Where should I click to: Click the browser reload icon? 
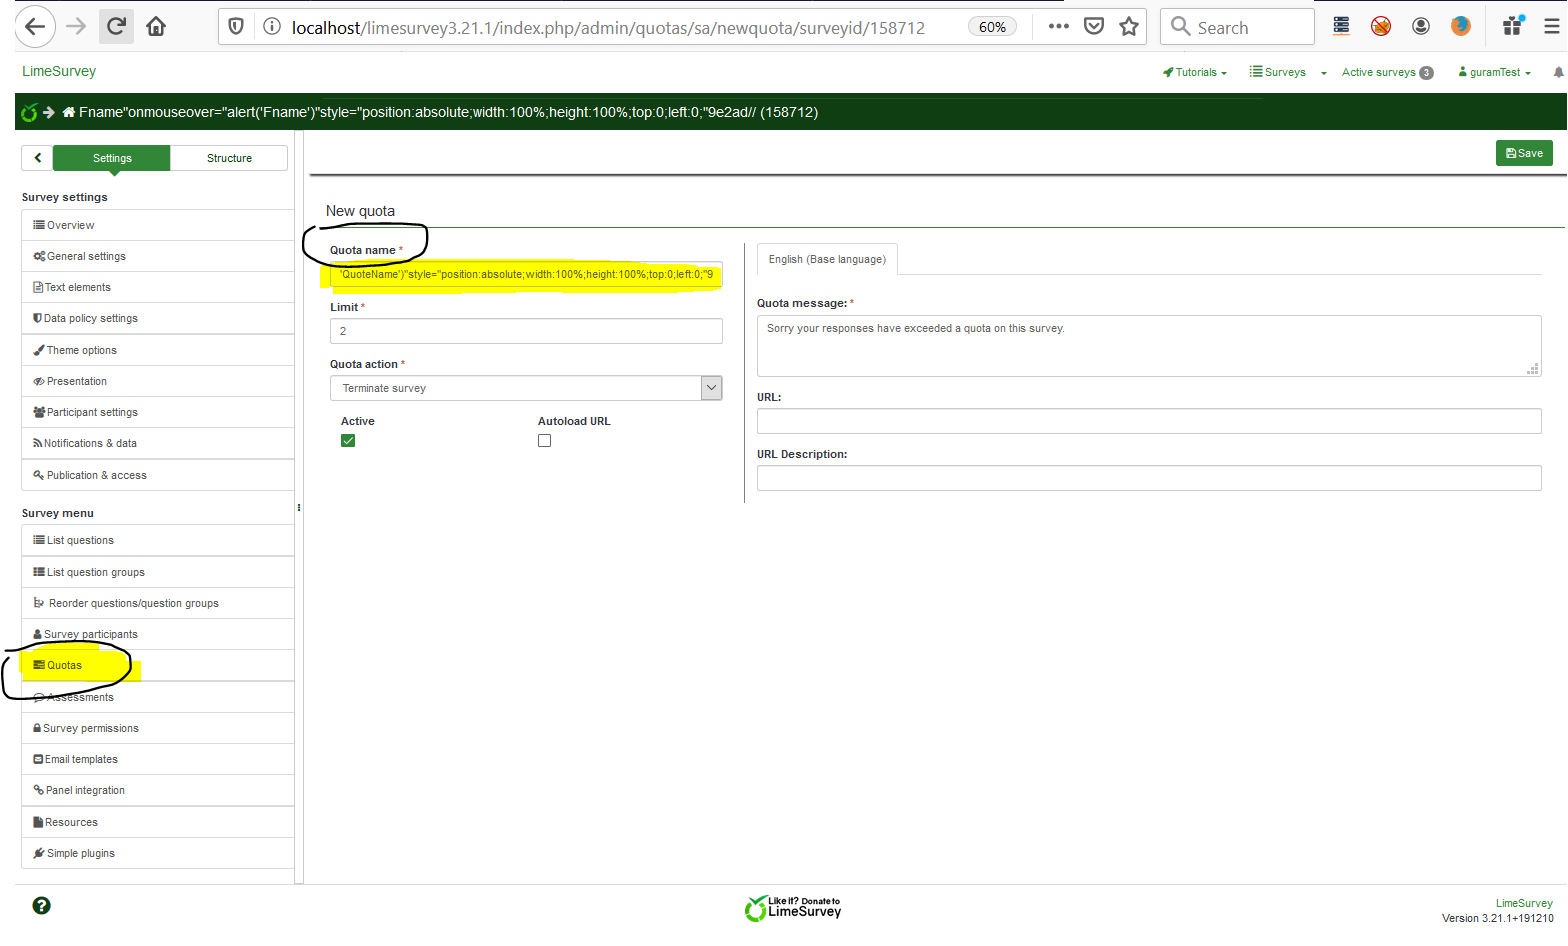(x=116, y=27)
